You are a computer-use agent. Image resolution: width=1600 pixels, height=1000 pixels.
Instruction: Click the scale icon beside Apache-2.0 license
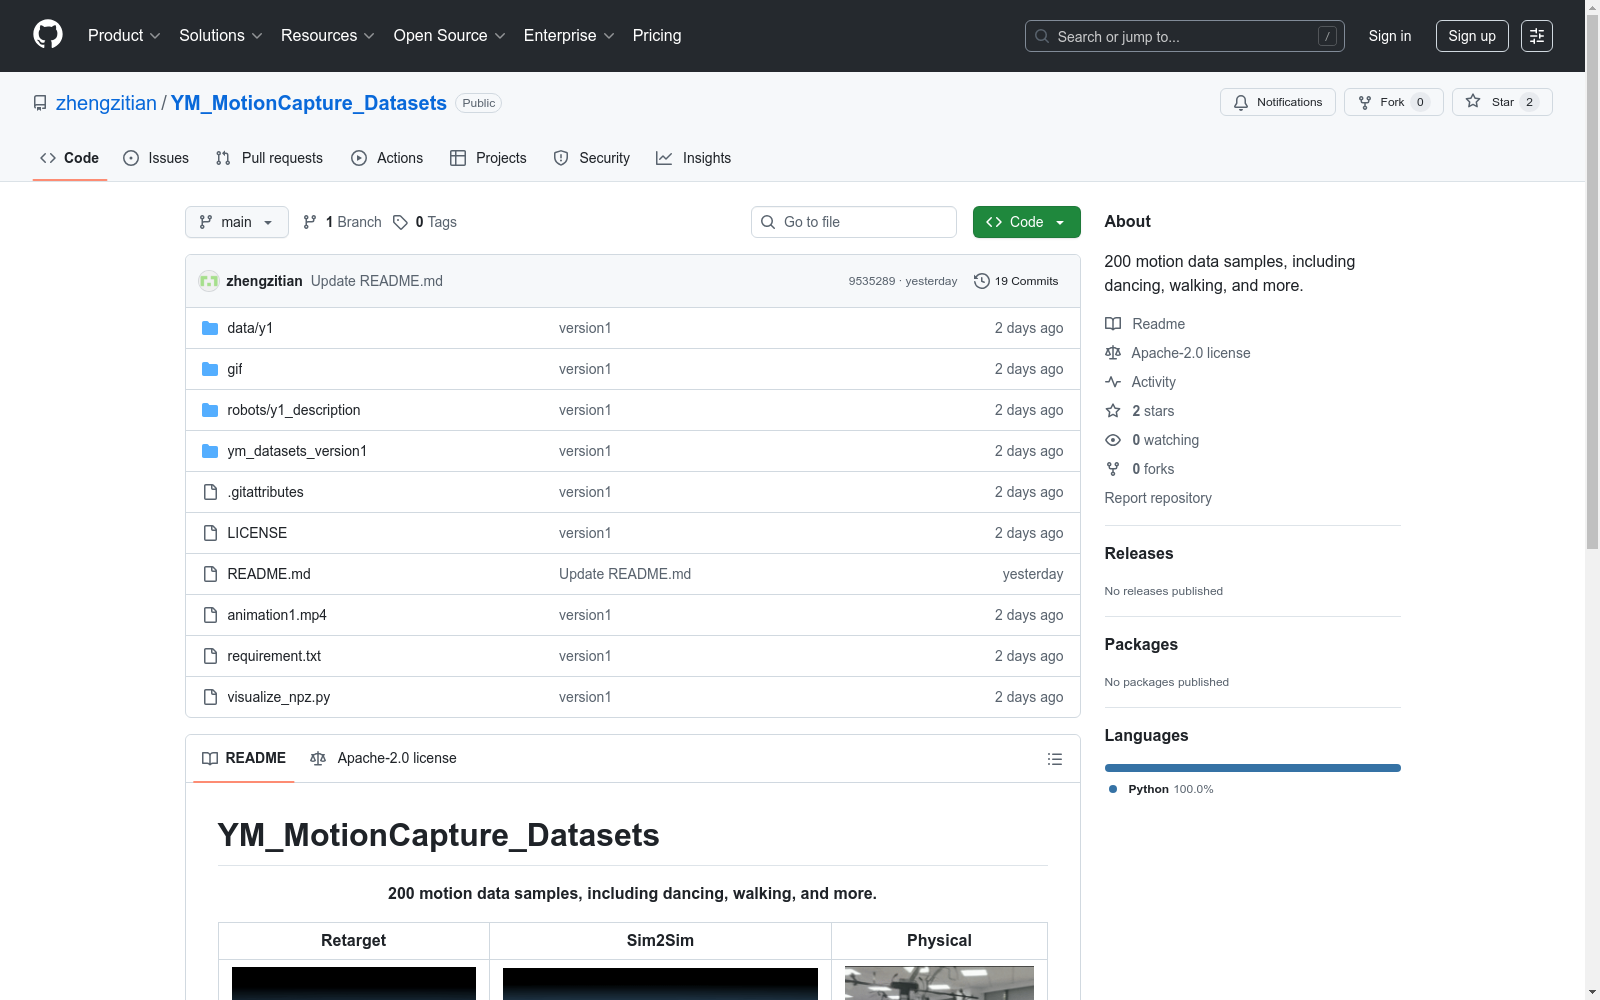pyautogui.click(x=1113, y=353)
